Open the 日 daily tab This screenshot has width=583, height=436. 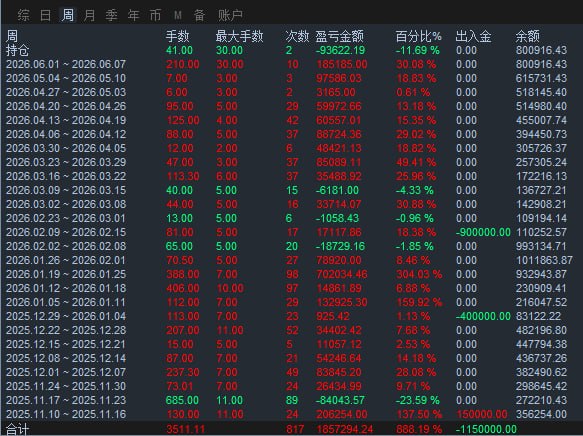click(x=45, y=15)
